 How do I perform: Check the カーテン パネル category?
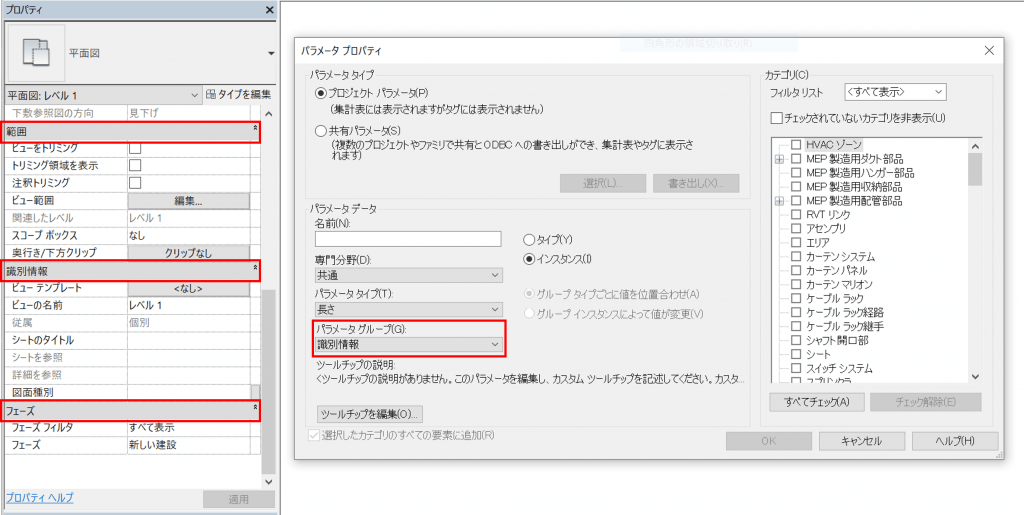795,270
